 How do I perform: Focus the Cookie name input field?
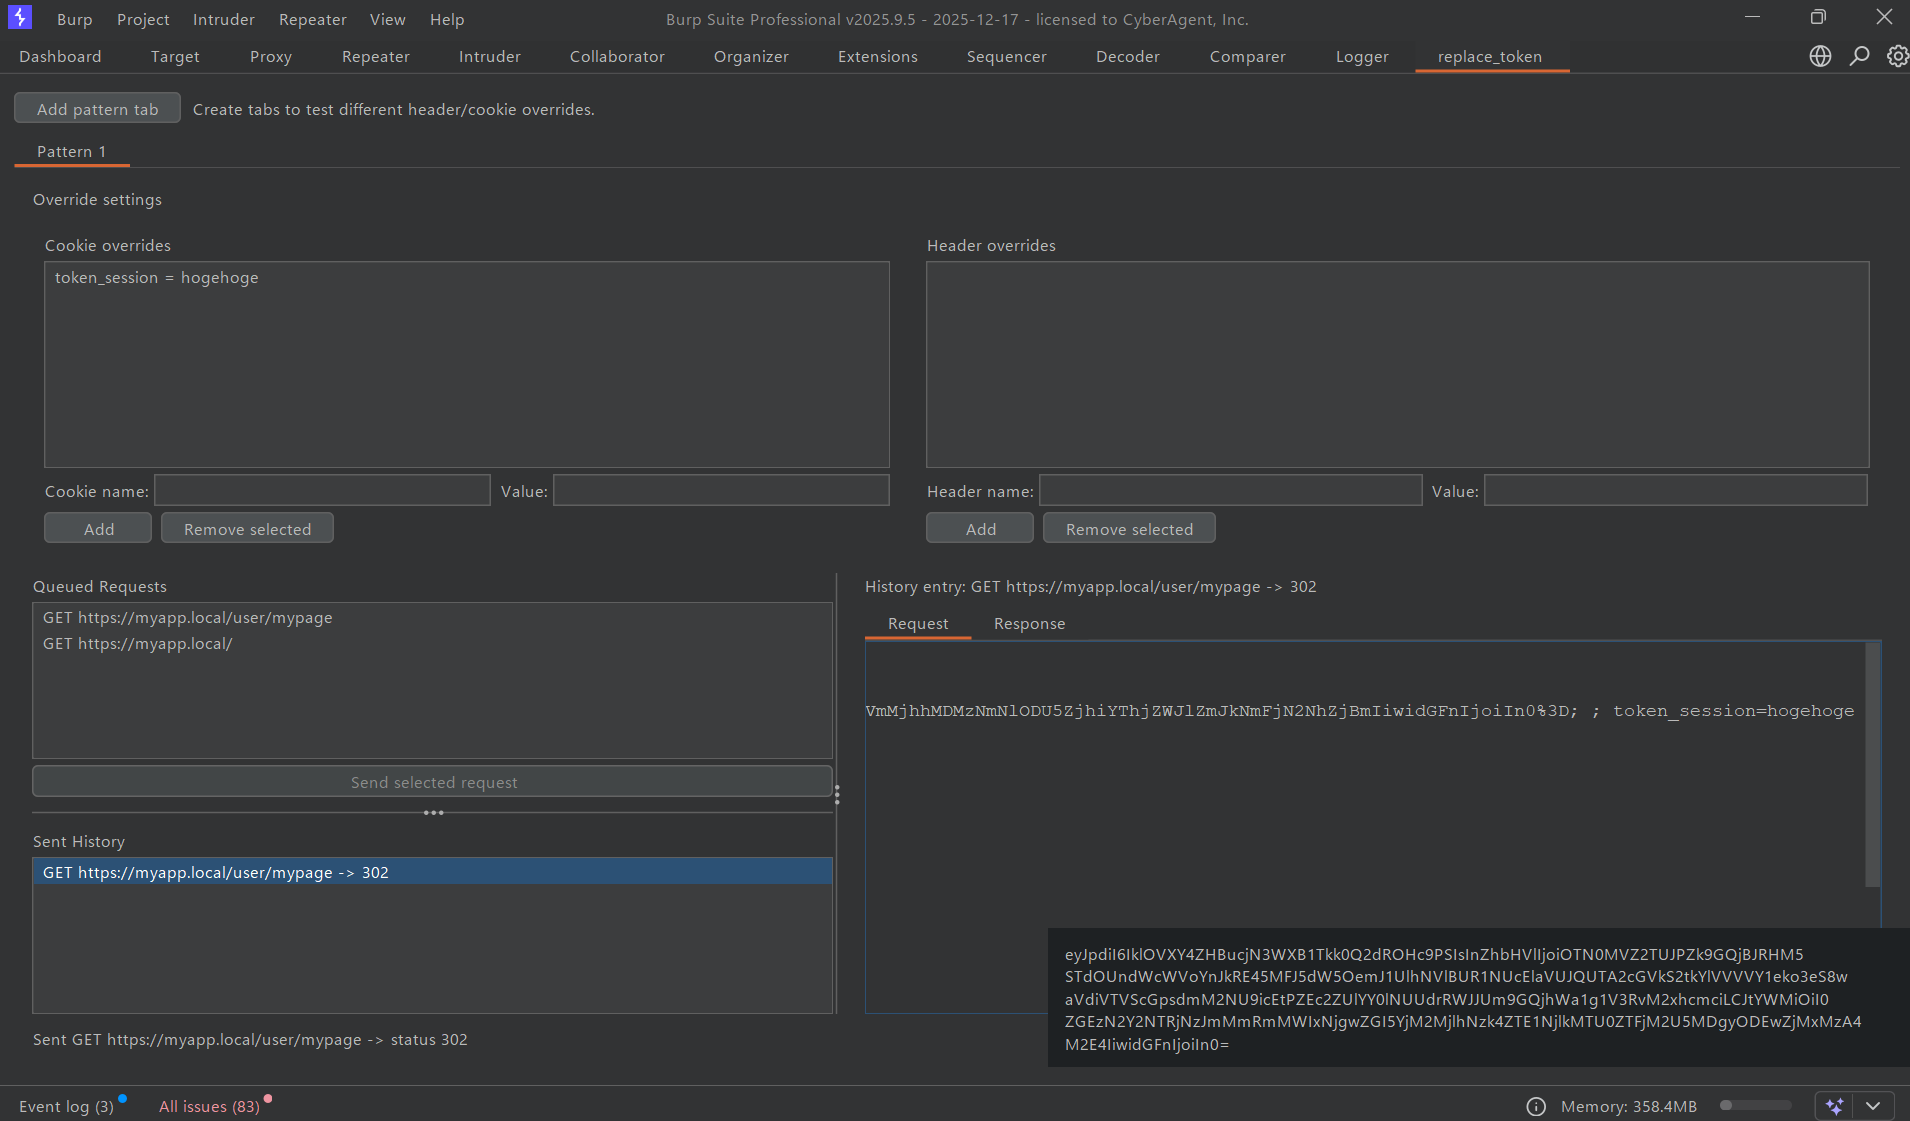322,490
